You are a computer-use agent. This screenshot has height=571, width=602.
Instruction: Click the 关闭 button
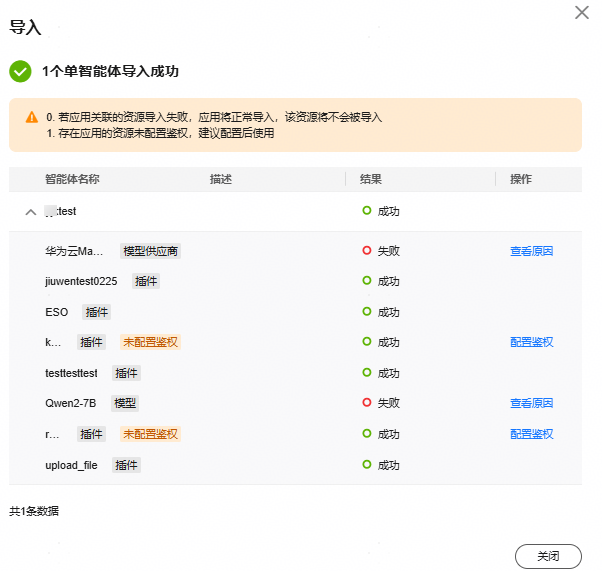tap(548, 556)
